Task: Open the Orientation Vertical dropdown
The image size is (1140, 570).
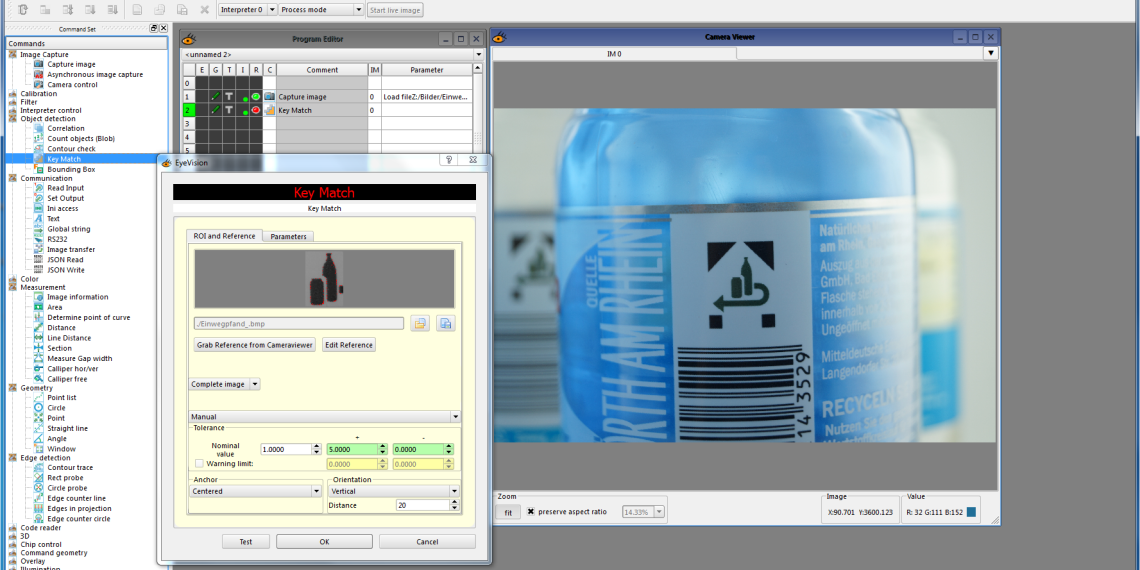Action: tap(394, 492)
